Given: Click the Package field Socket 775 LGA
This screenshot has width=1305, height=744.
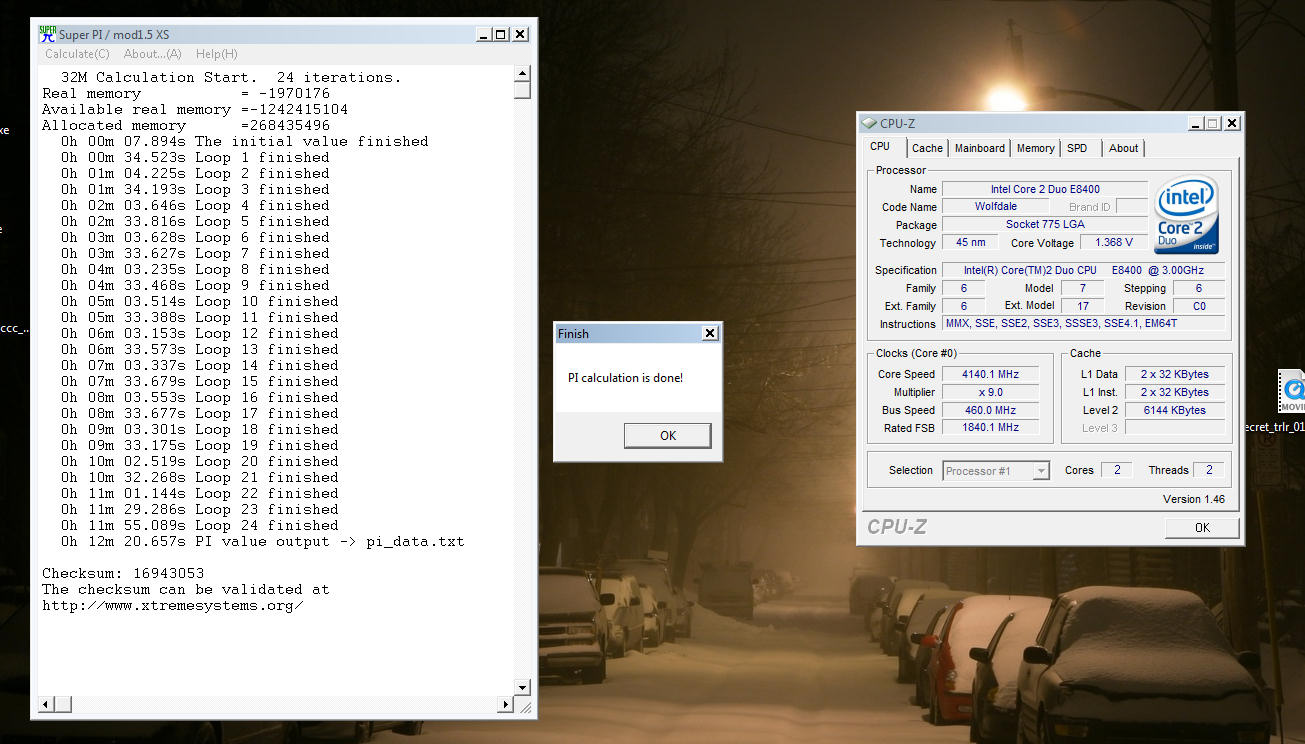Looking at the screenshot, I should (1044, 225).
